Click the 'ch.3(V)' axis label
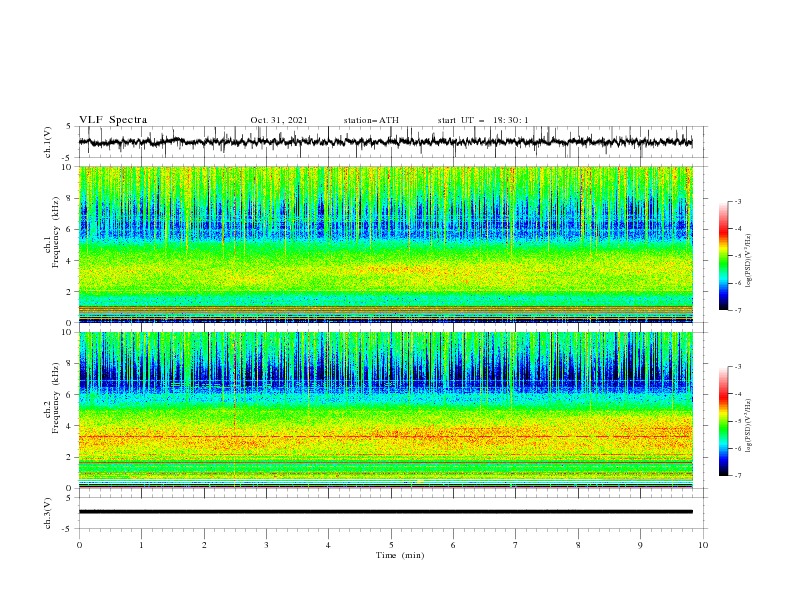 pyautogui.click(x=48, y=513)
